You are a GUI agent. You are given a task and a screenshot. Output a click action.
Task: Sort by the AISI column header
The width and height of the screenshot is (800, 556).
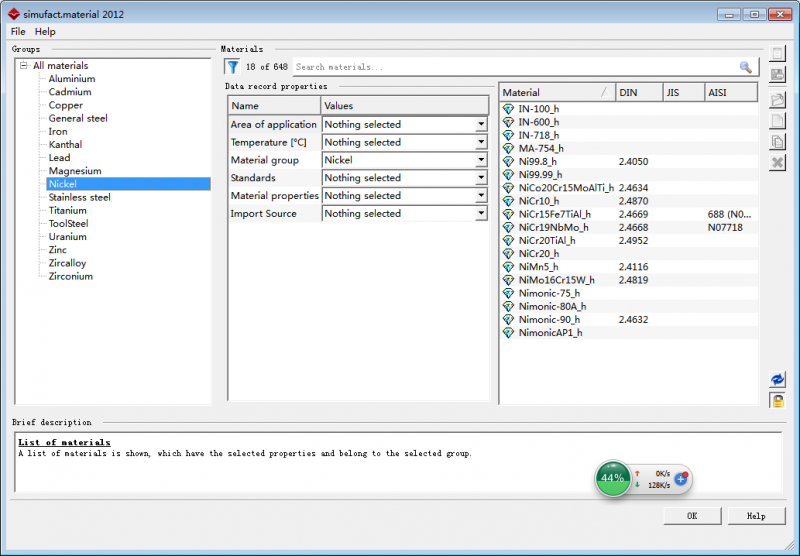tap(731, 92)
